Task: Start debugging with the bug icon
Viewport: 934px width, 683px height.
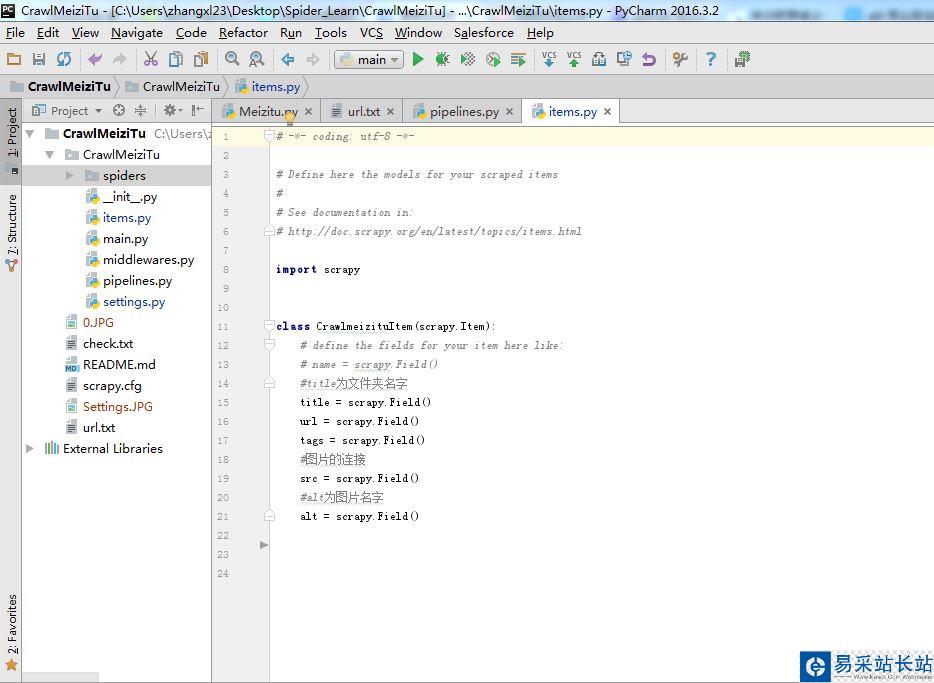Action: (x=443, y=59)
